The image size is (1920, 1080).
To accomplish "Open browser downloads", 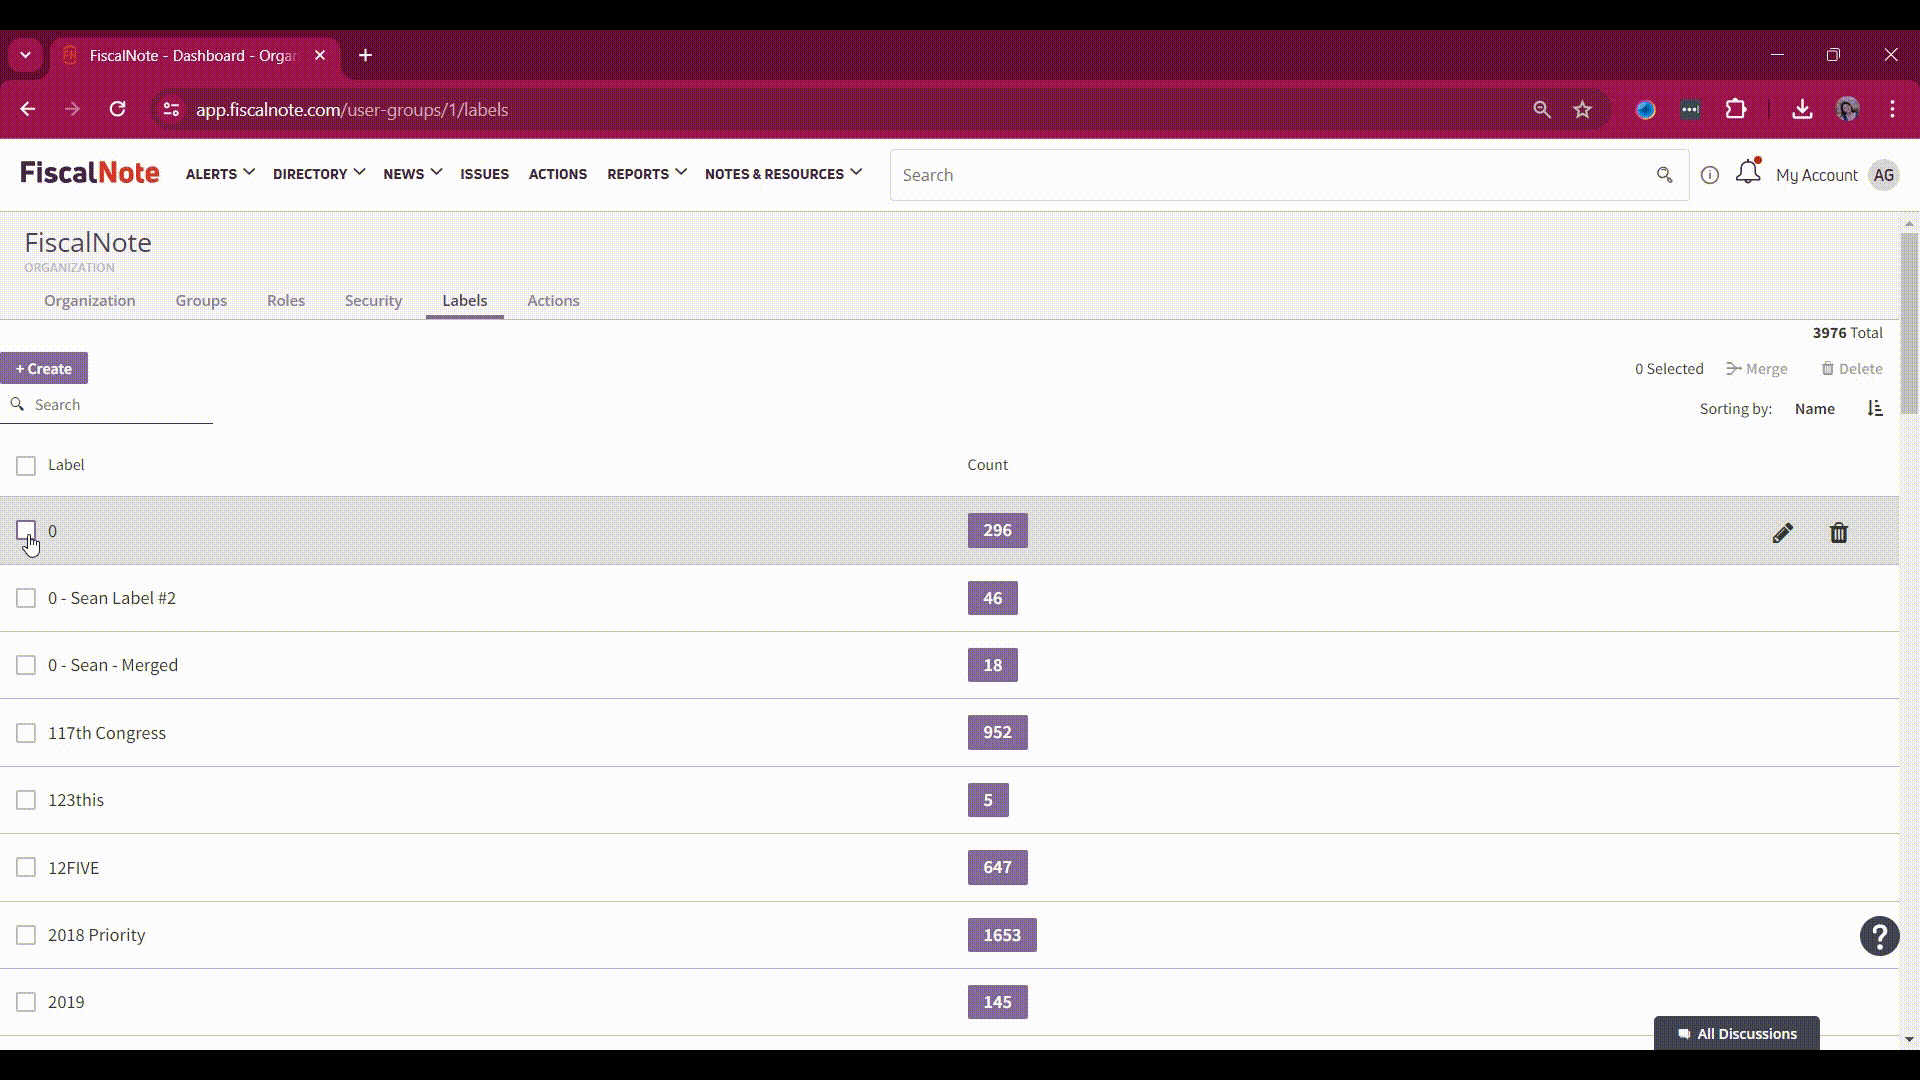I will coord(1802,109).
